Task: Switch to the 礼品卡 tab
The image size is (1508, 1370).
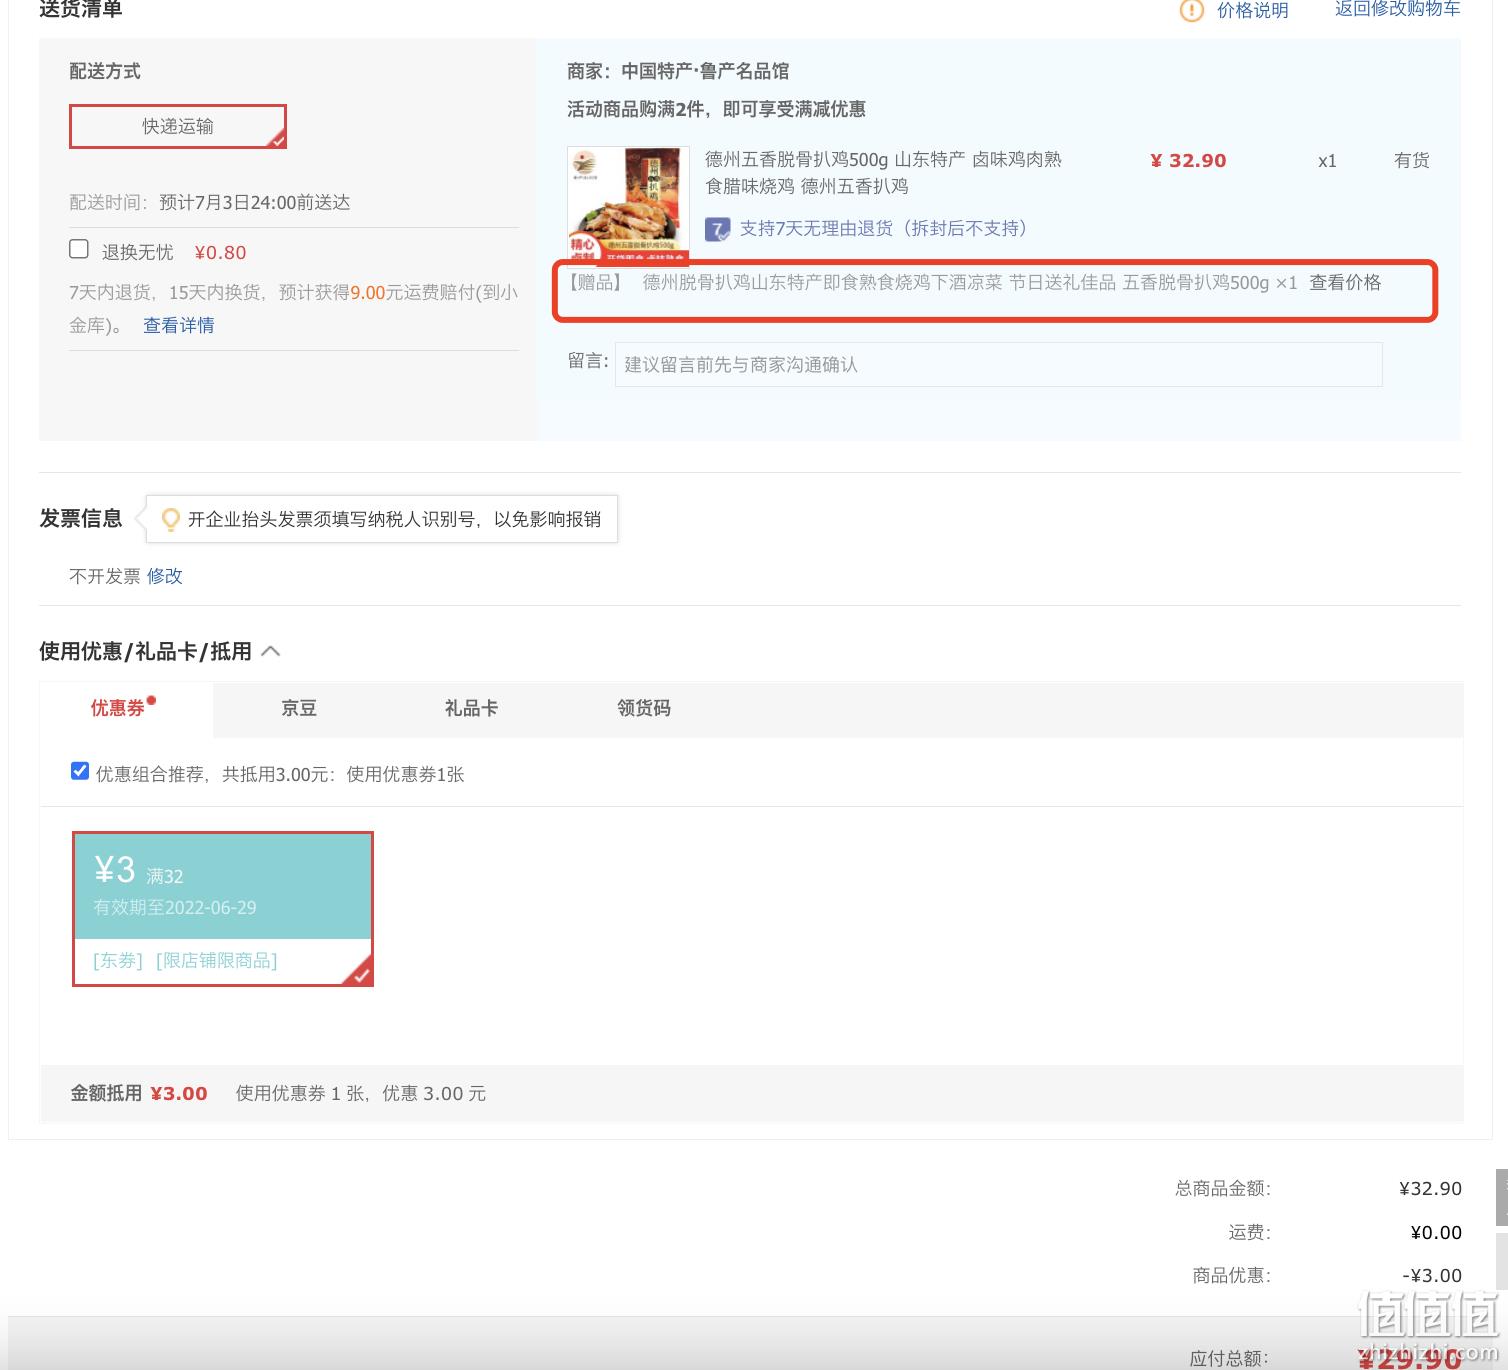Action: 471,709
